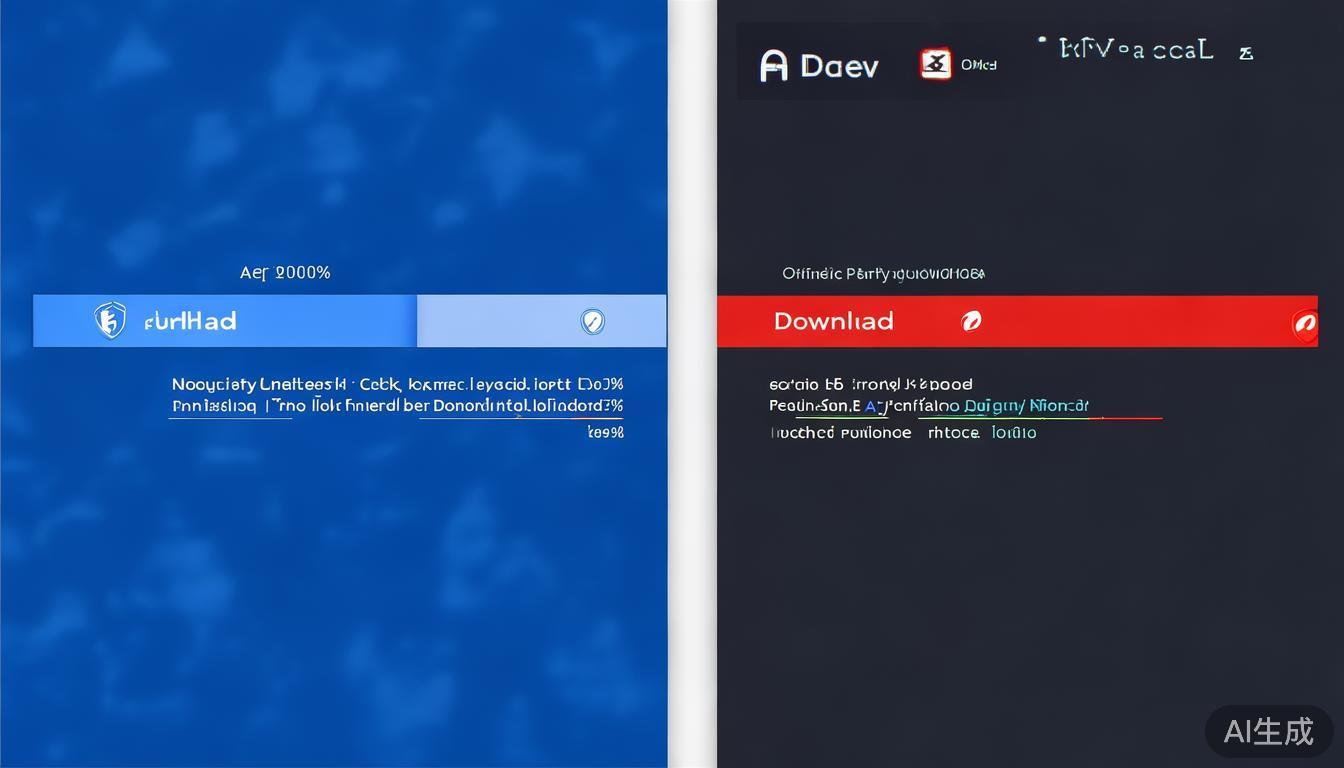Click the round shield badge on light blue bar
The width and height of the screenshot is (1344, 768).
(593, 321)
